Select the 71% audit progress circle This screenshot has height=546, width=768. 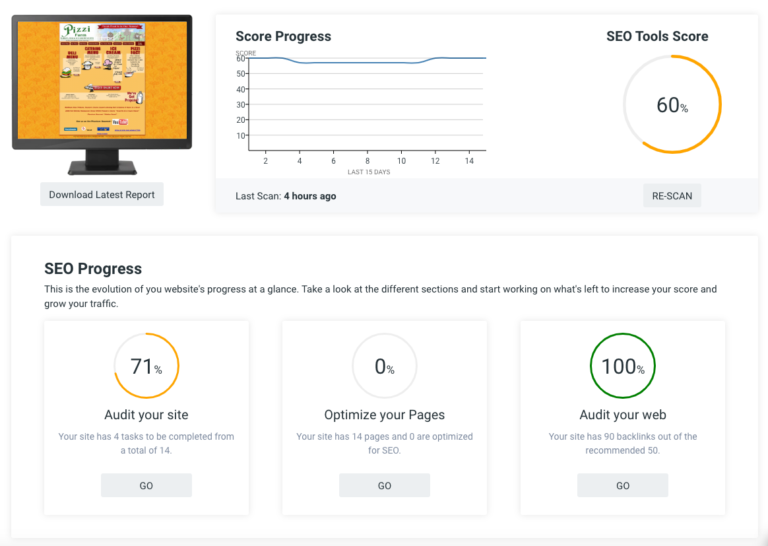(x=146, y=366)
